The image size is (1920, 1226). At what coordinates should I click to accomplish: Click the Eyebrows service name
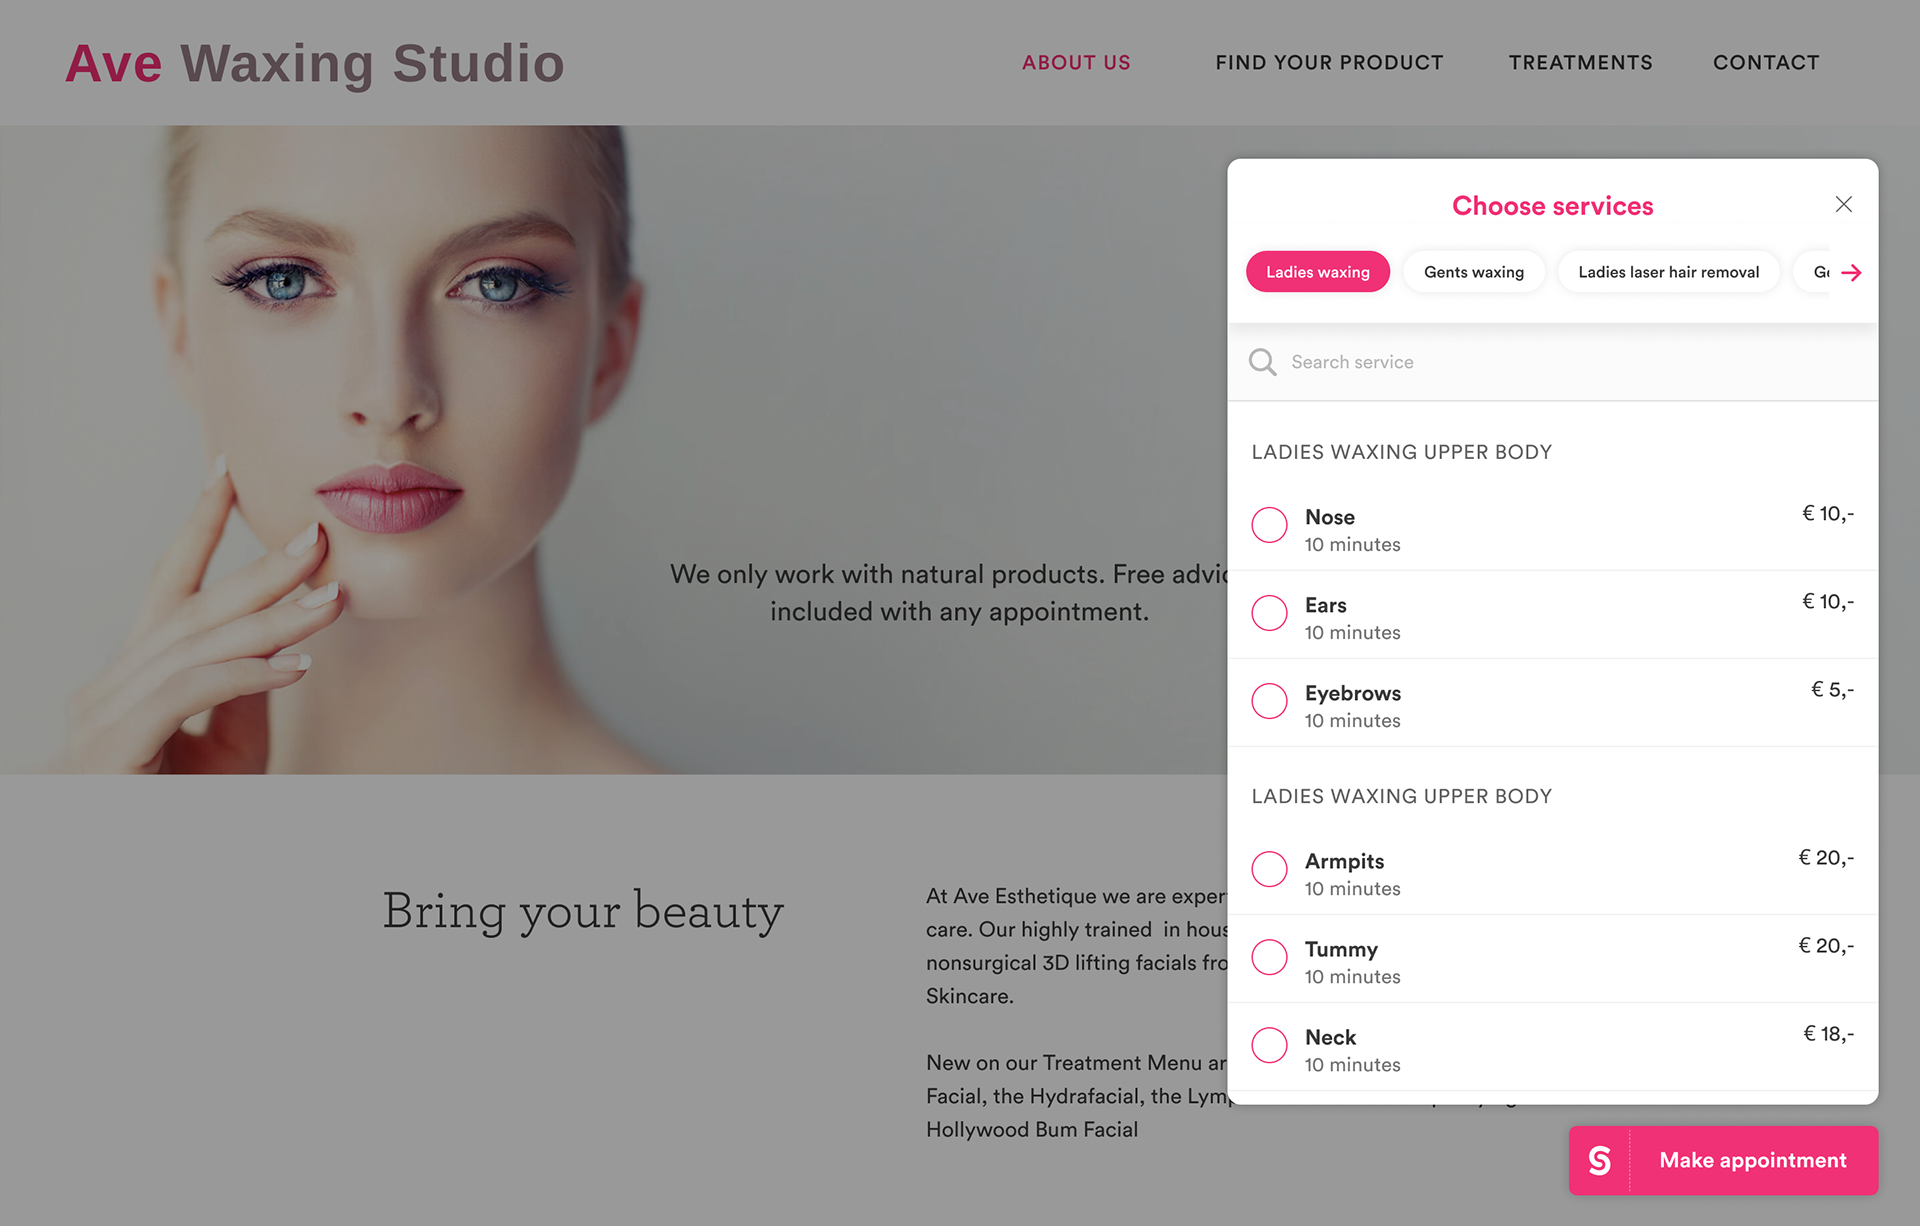pyautogui.click(x=1352, y=693)
